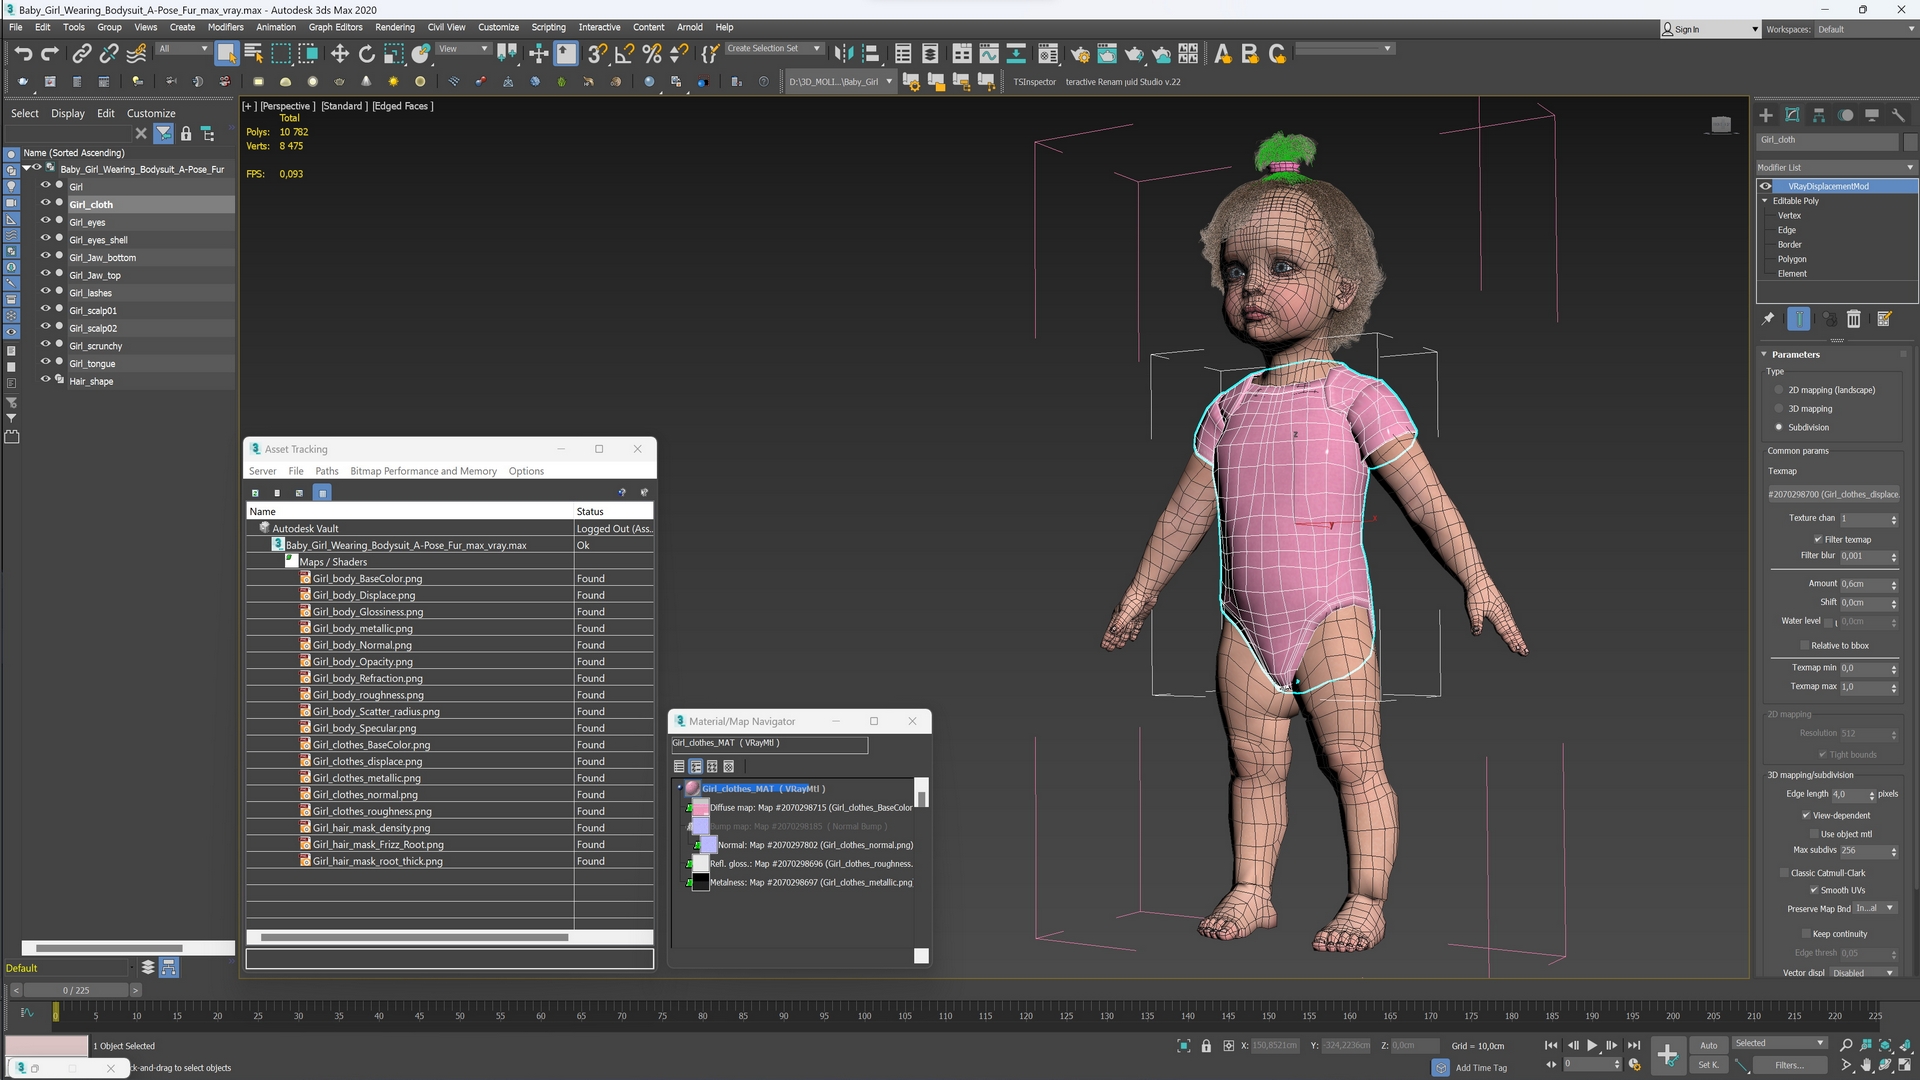Click the Play Animation button

(x=1592, y=1045)
